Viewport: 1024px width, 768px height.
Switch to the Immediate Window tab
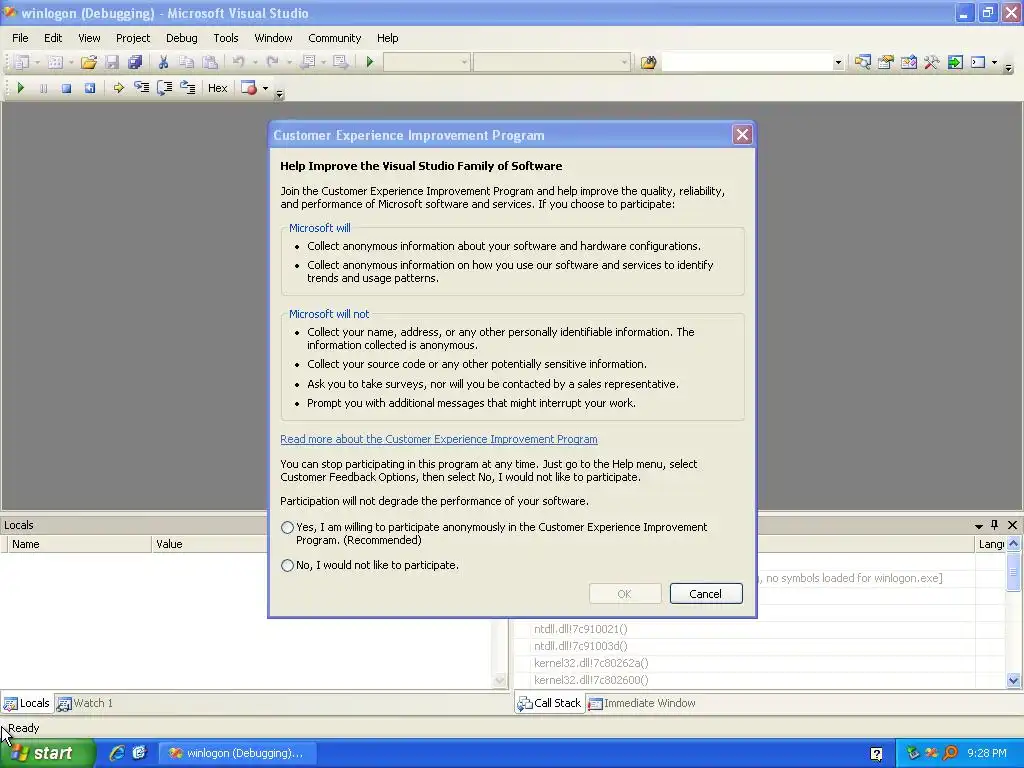pos(643,703)
